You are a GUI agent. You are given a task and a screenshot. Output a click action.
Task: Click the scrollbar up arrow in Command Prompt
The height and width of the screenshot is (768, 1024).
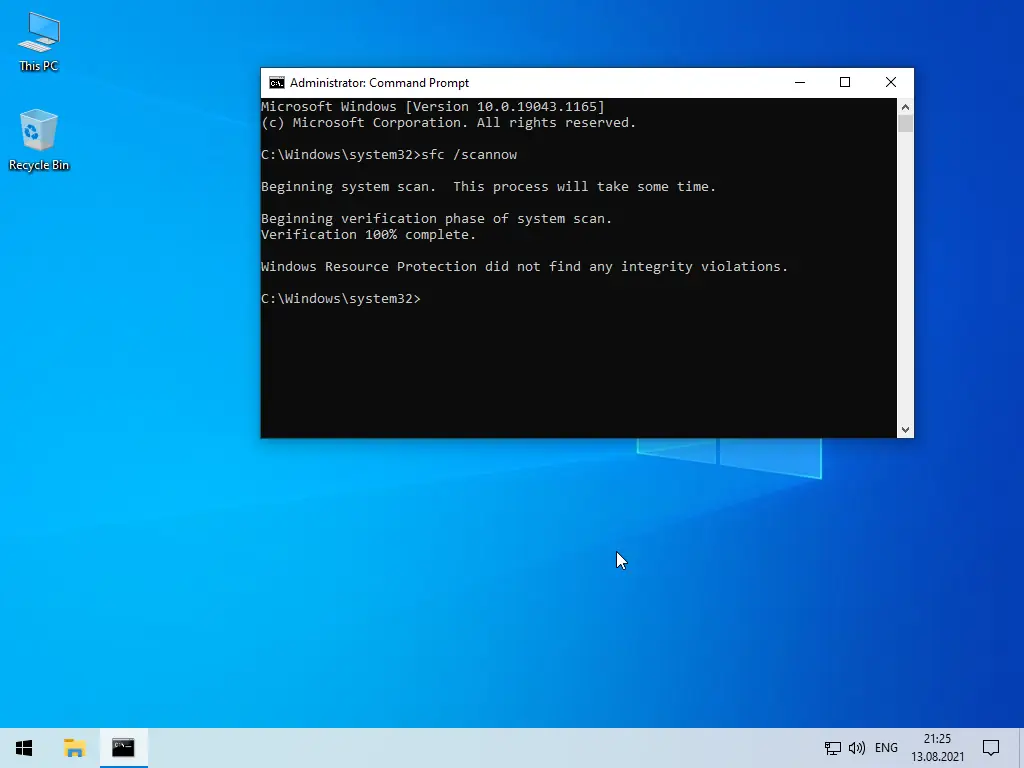[x=905, y=106]
